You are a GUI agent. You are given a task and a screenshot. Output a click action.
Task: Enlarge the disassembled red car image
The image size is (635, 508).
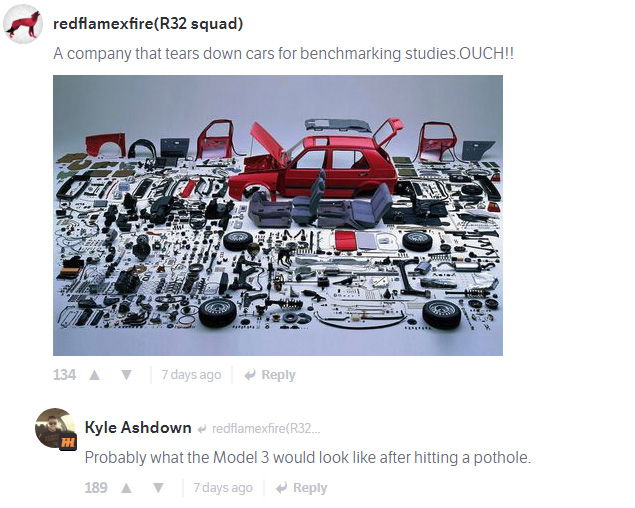tap(278, 216)
